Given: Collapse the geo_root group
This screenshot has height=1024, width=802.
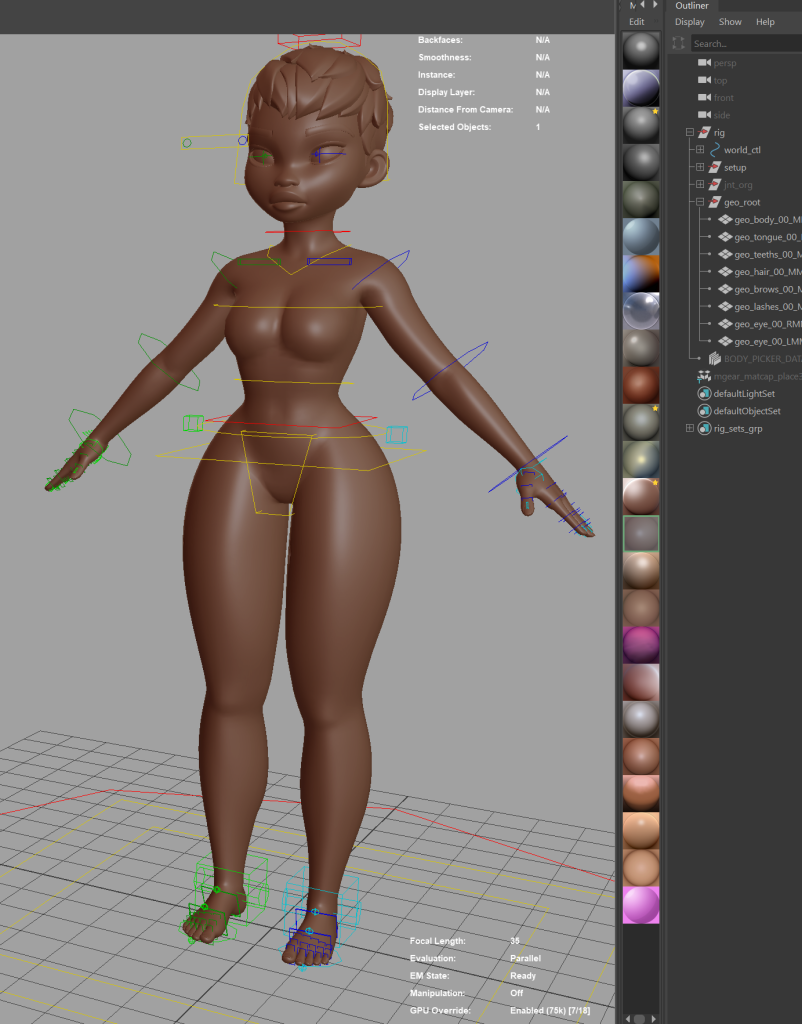Looking at the screenshot, I should click(x=700, y=203).
